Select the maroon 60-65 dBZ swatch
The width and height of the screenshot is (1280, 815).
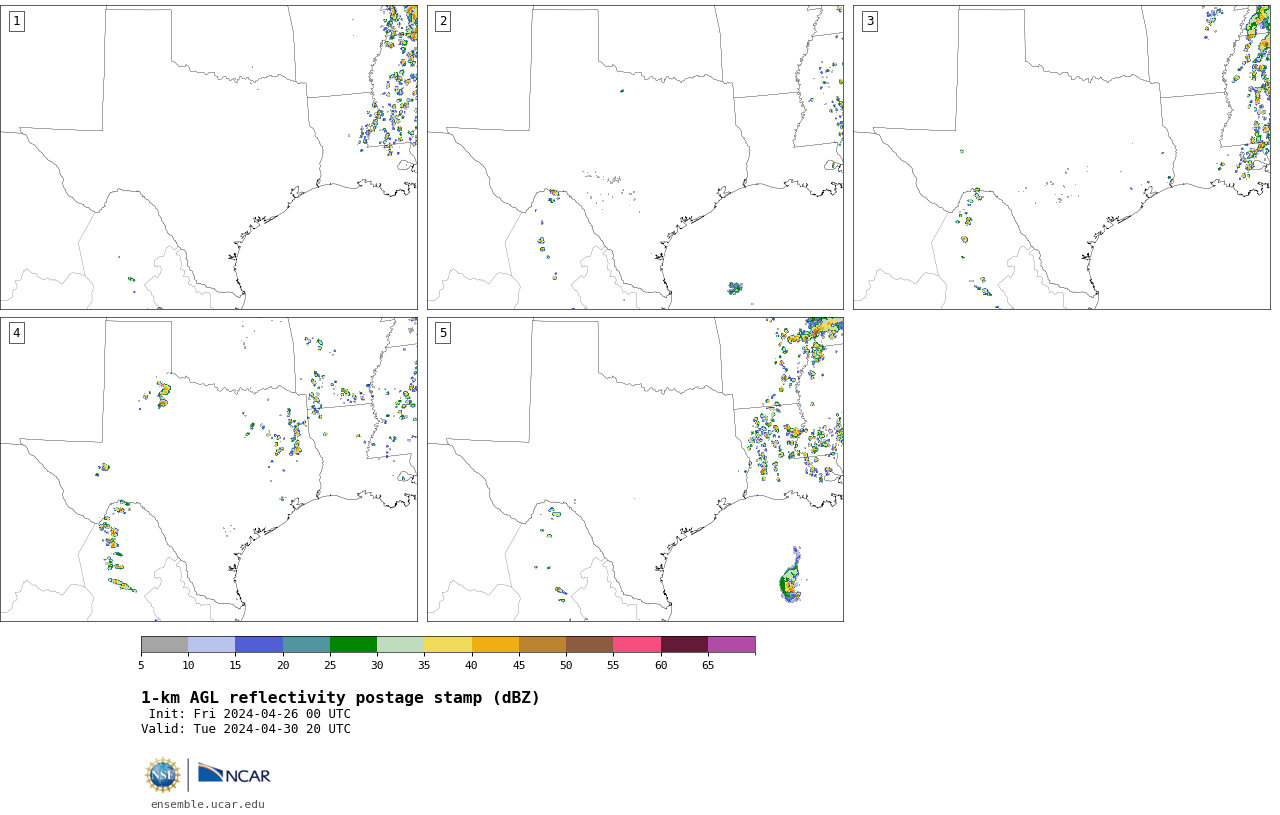pyautogui.click(x=684, y=645)
